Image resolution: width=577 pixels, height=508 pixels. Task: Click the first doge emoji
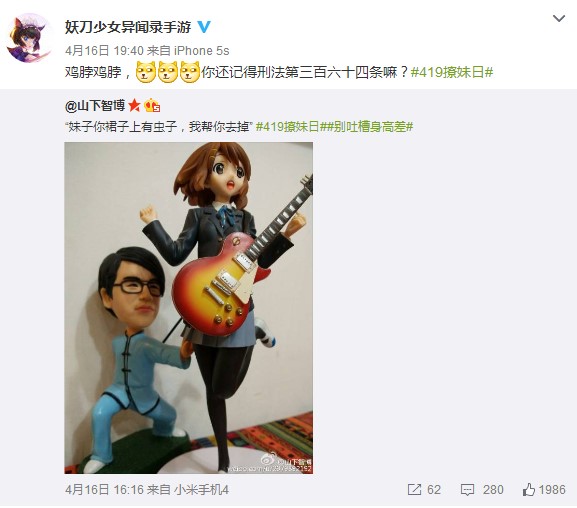coord(146,72)
